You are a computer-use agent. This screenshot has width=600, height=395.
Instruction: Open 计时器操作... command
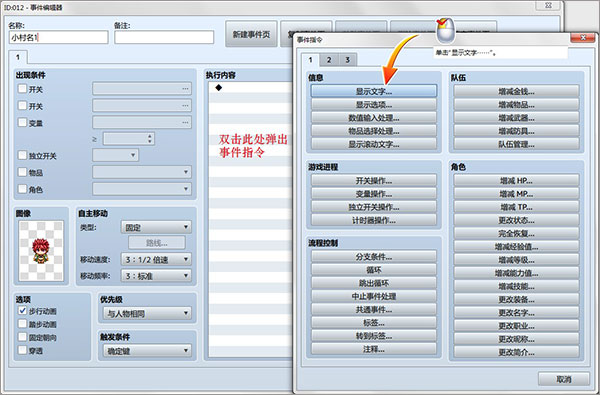(373, 220)
